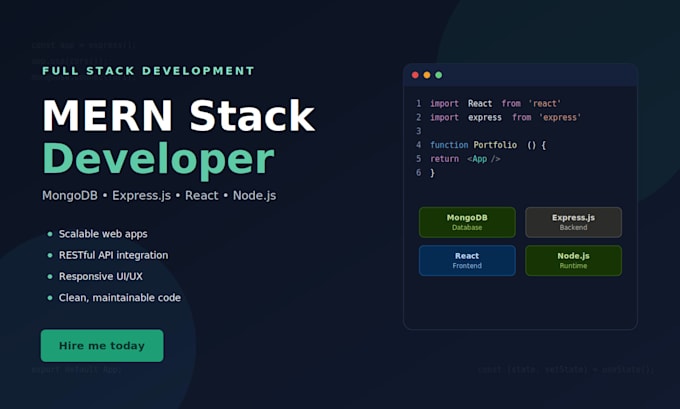Image resolution: width=680 pixels, height=409 pixels.
Task: Click the green maximize dot in code window
Action: [x=438, y=75]
